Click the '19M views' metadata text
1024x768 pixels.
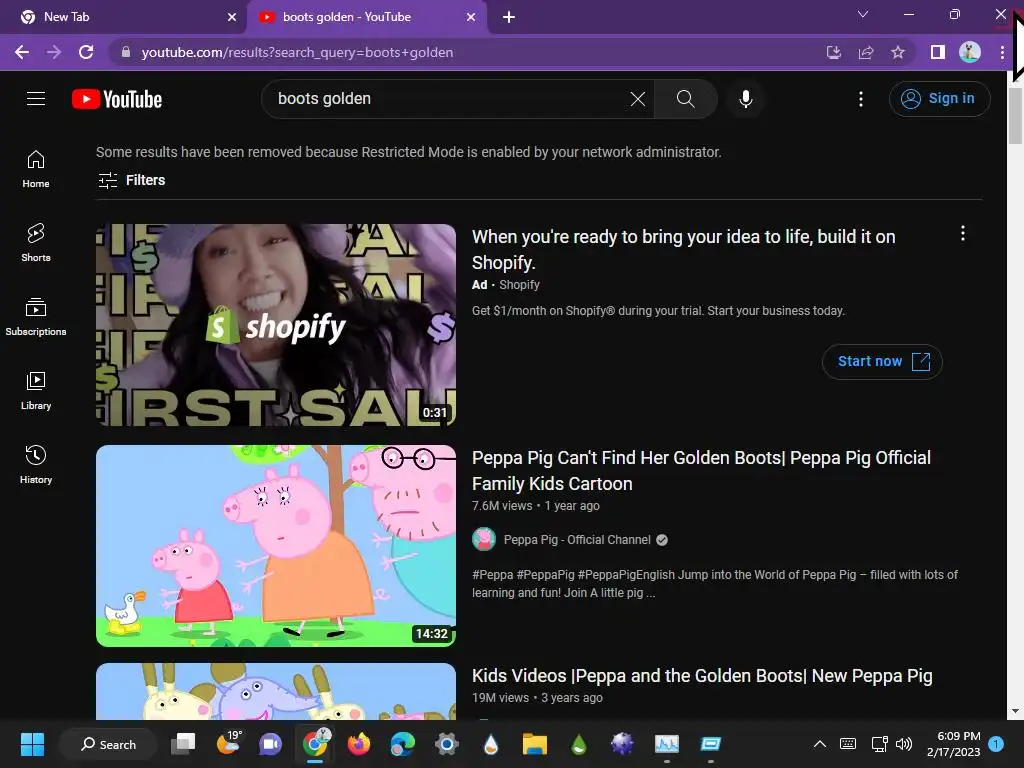[500, 697]
